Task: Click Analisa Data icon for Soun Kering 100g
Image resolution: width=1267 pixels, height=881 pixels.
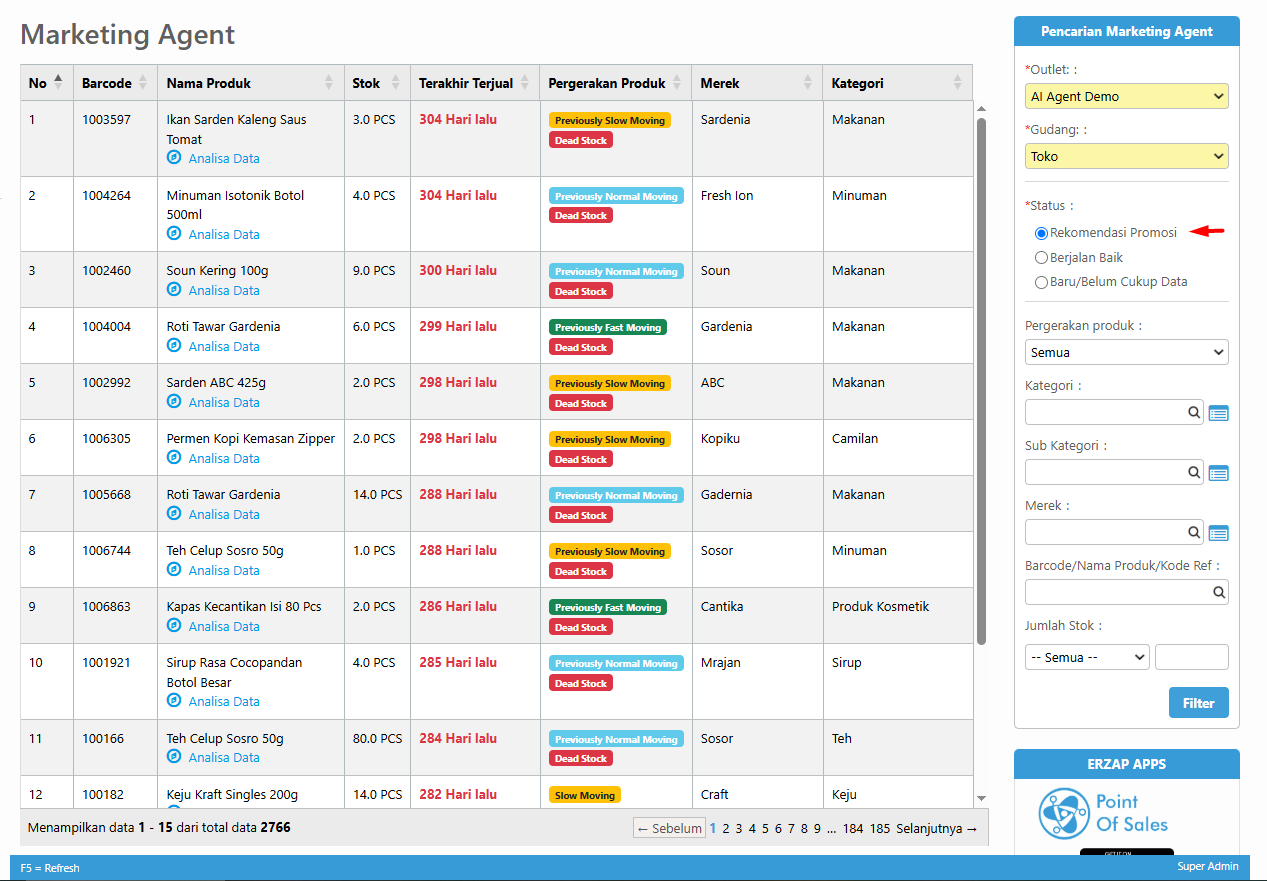Action: pos(174,290)
